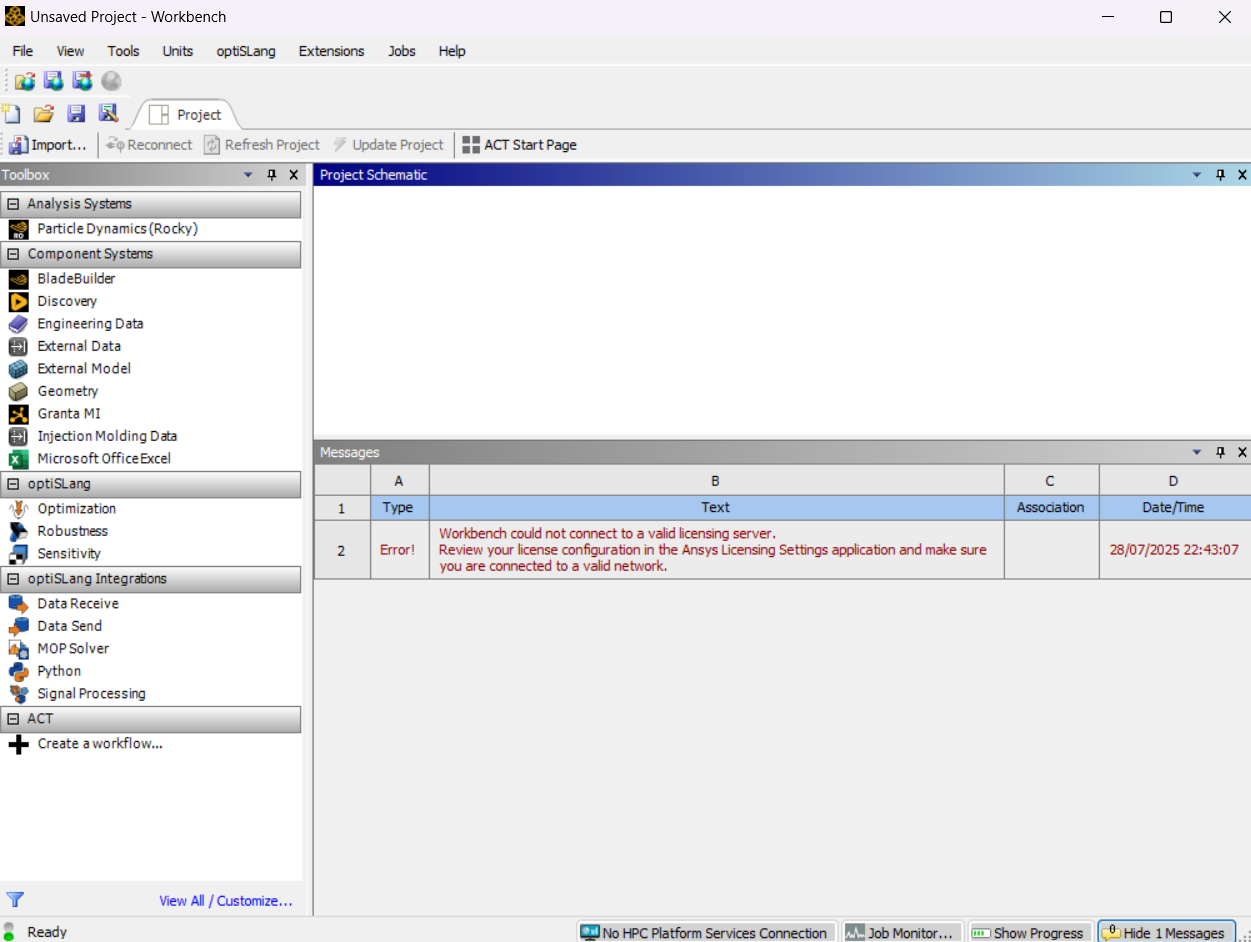Image resolution: width=1251 pixels, height=942 pixels.
Task: Click the Send changes to repository icon
Action: tap(82, 81)
